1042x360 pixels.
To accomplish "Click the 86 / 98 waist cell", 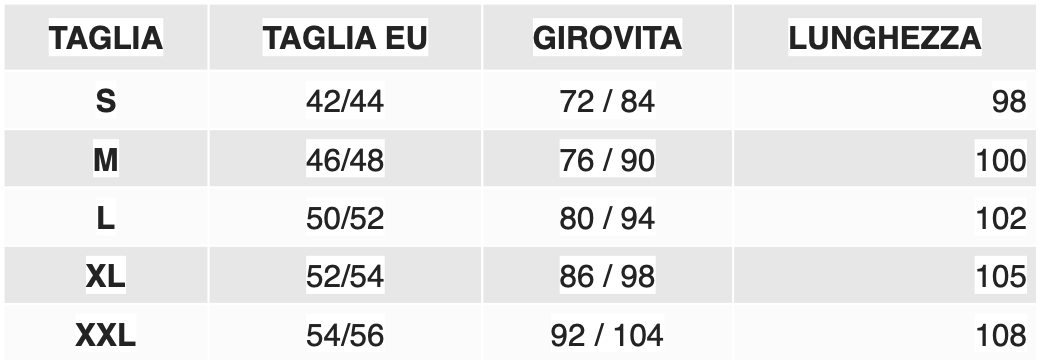I will pyautogui.click(x=607, y=276).
